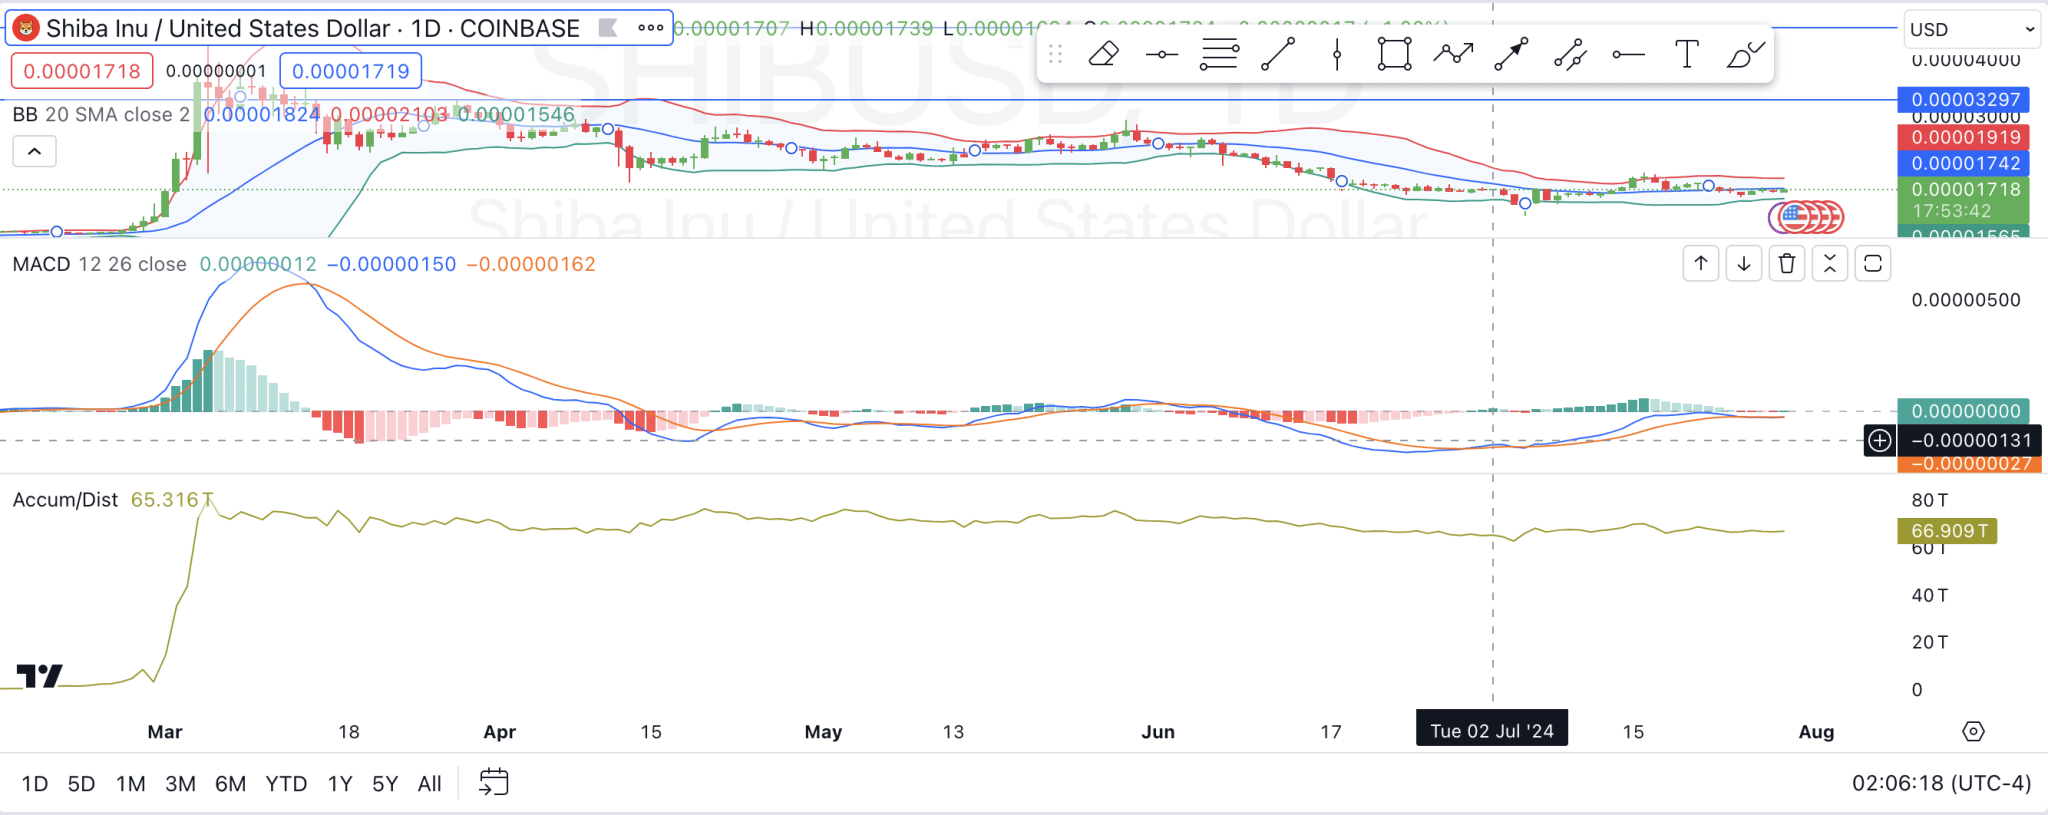Viewport: 2048px width, 815px height.
Task: Click the 0.00001919 red price label
Action: pyautogui.click(x=1963, y=137)
